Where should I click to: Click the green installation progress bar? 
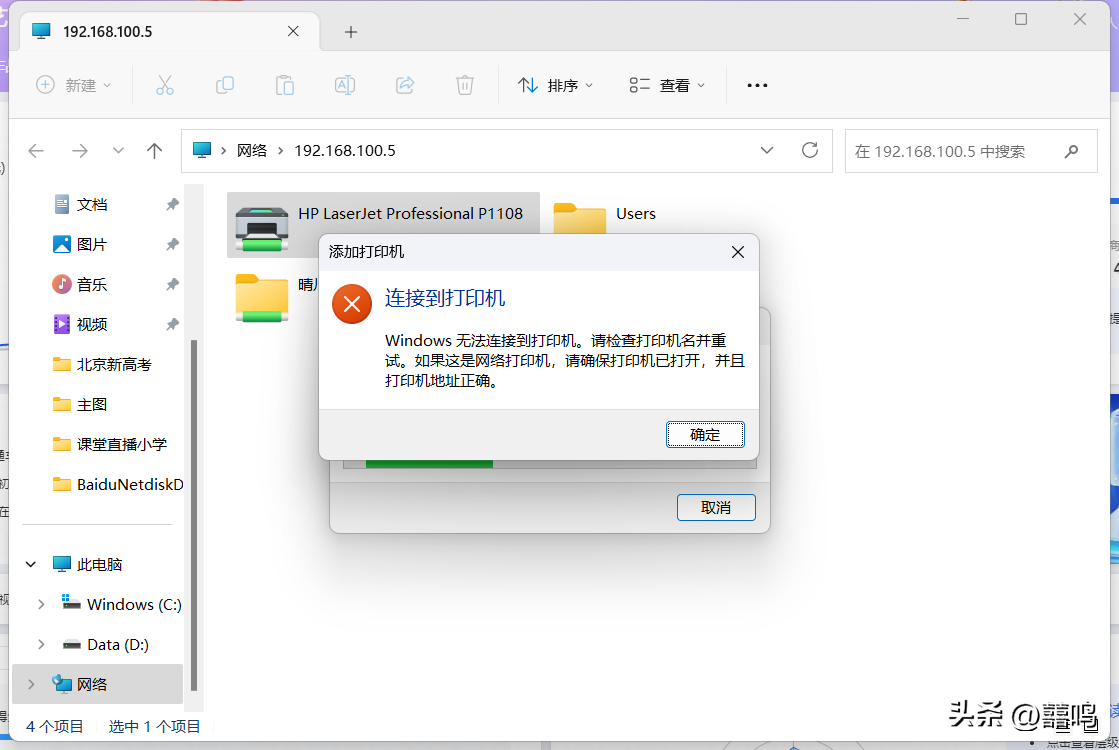(429, 464)
